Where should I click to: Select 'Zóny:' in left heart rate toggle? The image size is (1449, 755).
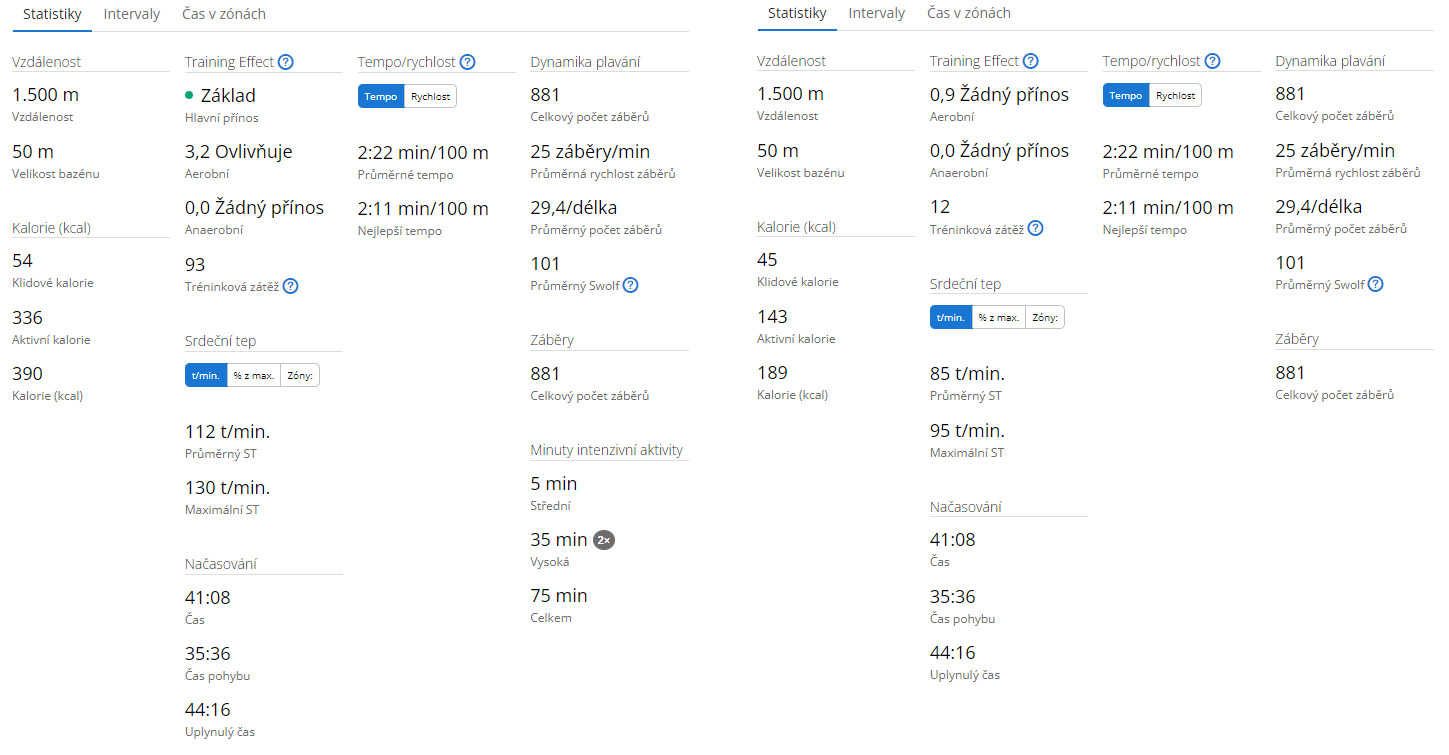click(300, 376)
